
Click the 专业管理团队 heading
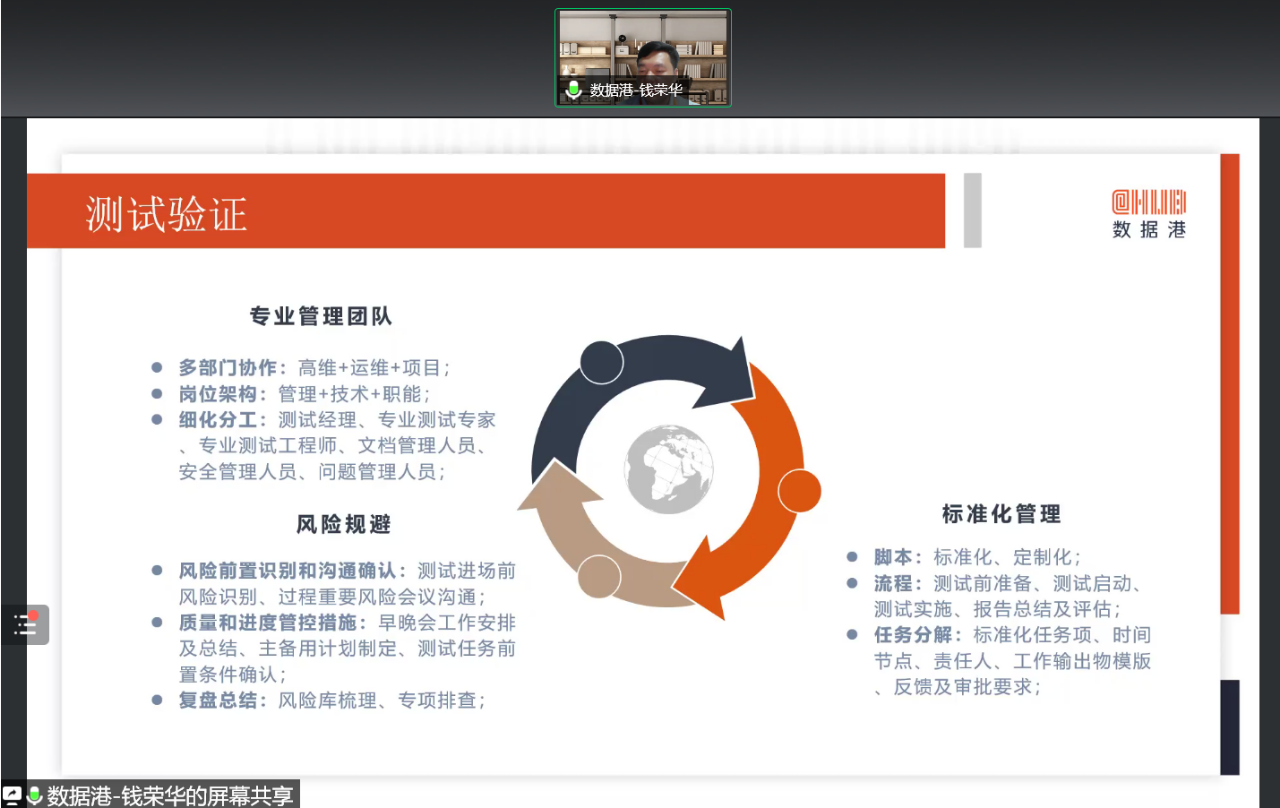tap(321, 317)
